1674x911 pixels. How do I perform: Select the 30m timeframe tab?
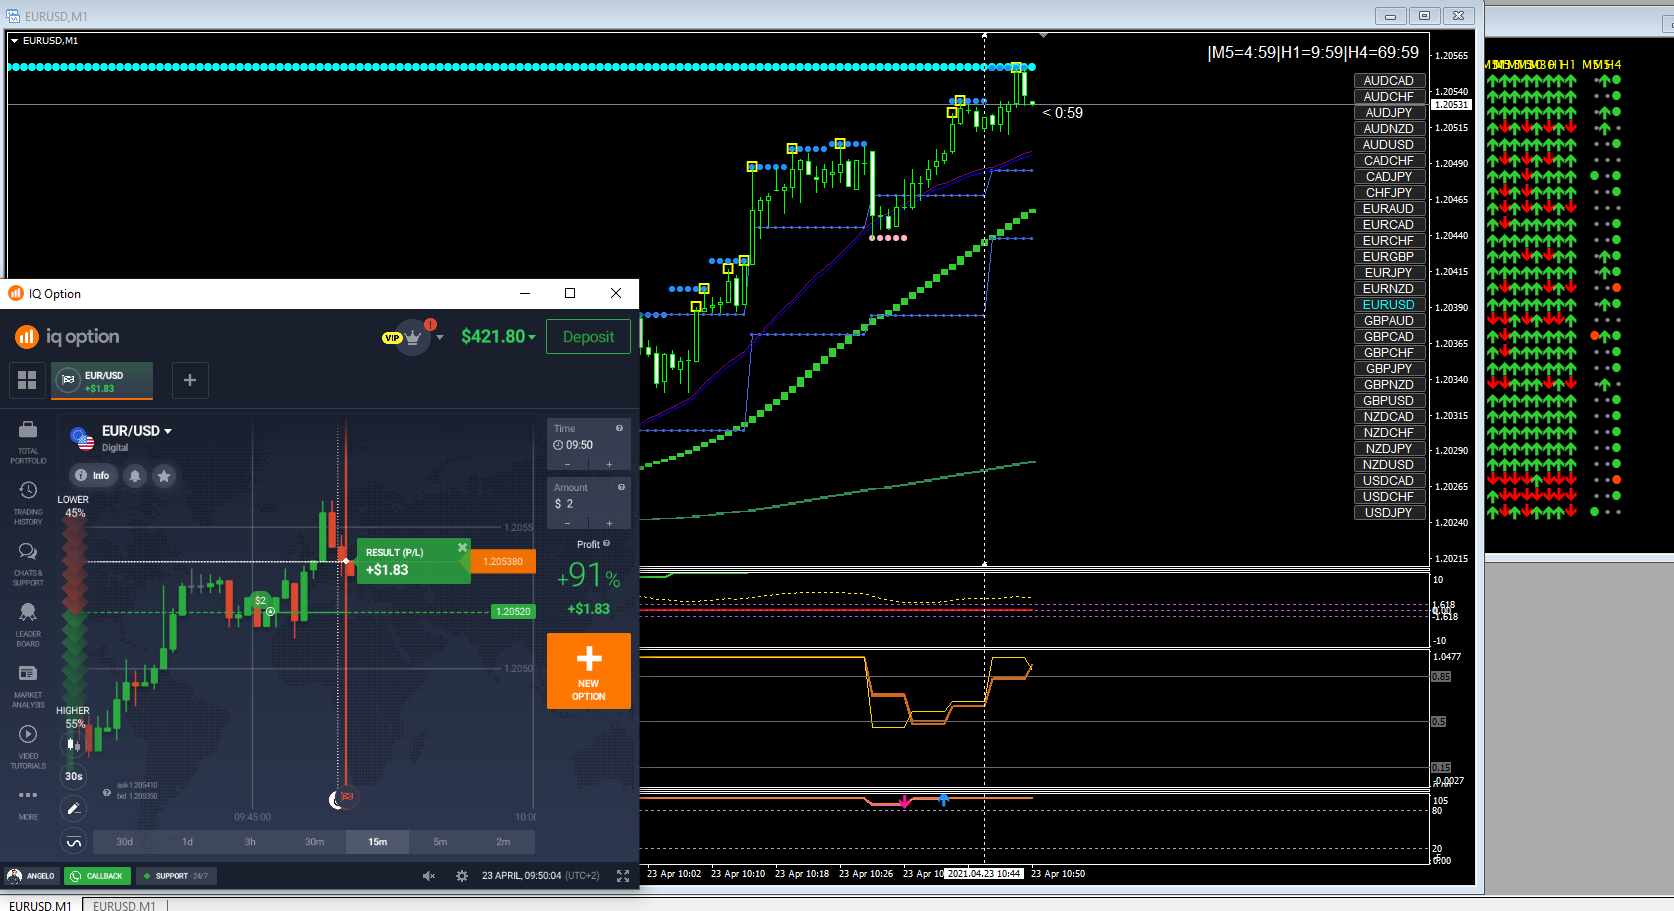click(314, 842)
